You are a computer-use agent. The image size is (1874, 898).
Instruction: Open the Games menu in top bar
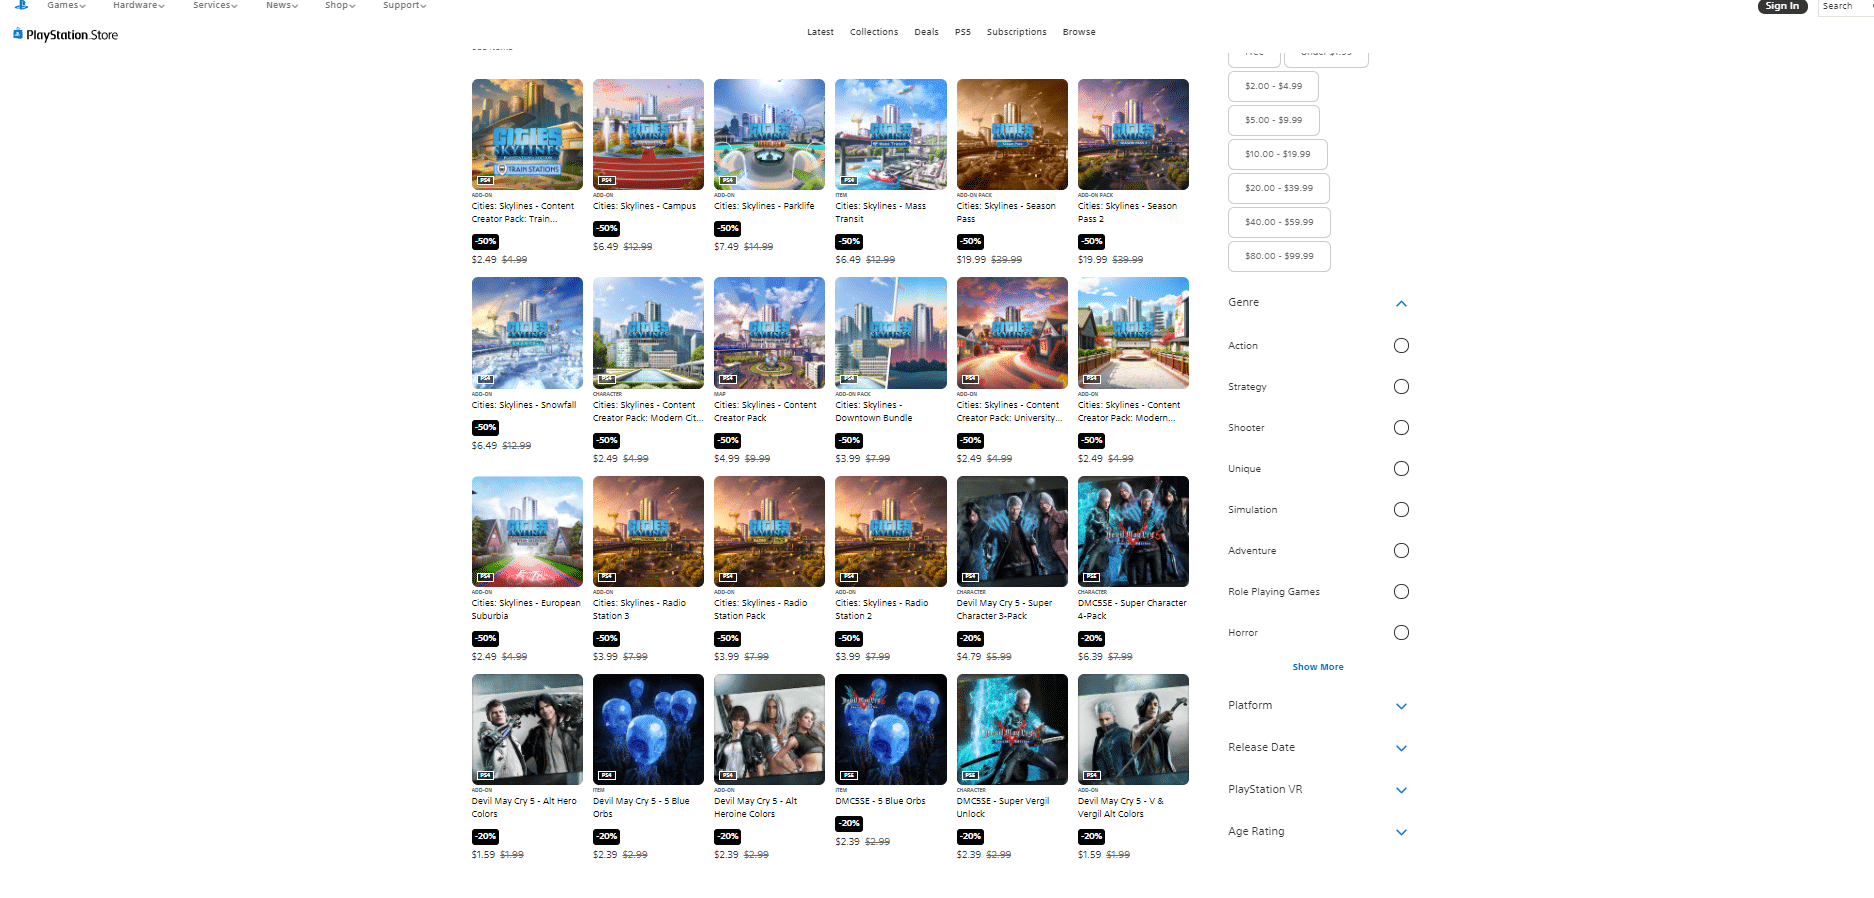pos(66,6)
